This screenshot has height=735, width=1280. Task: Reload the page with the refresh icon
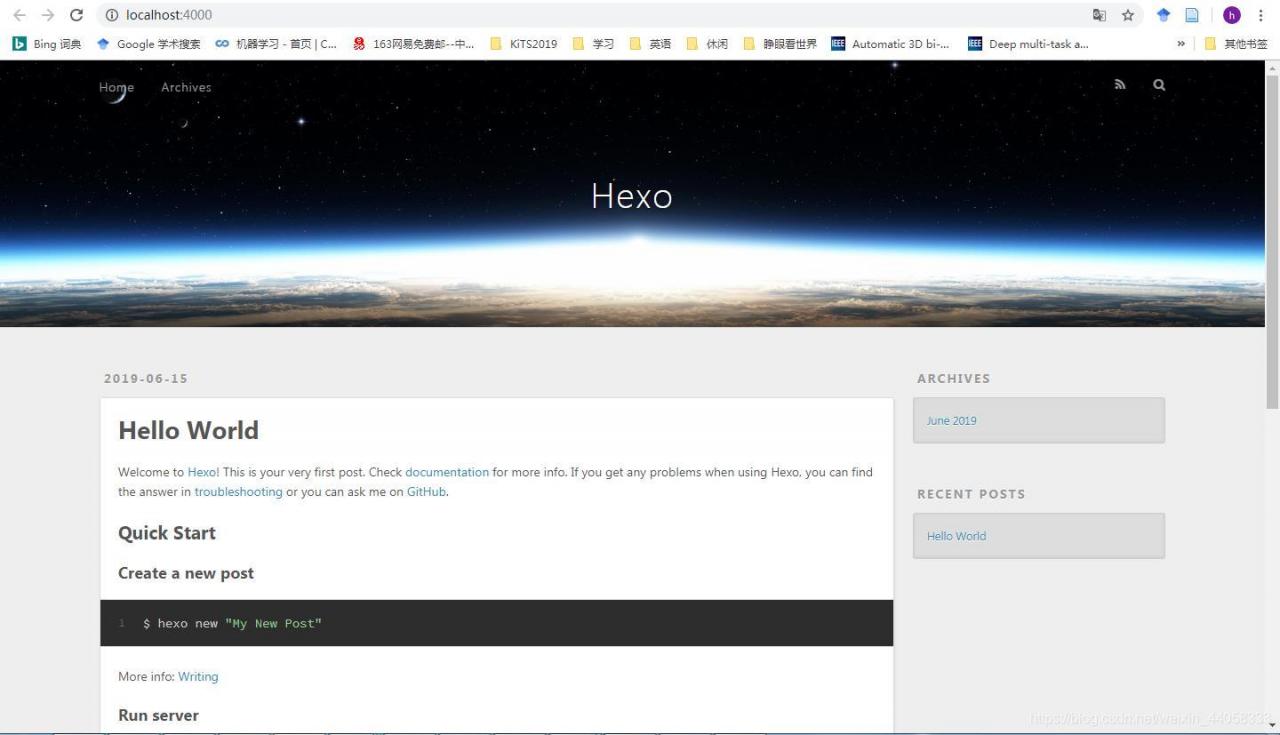click(x=76, y=15)
